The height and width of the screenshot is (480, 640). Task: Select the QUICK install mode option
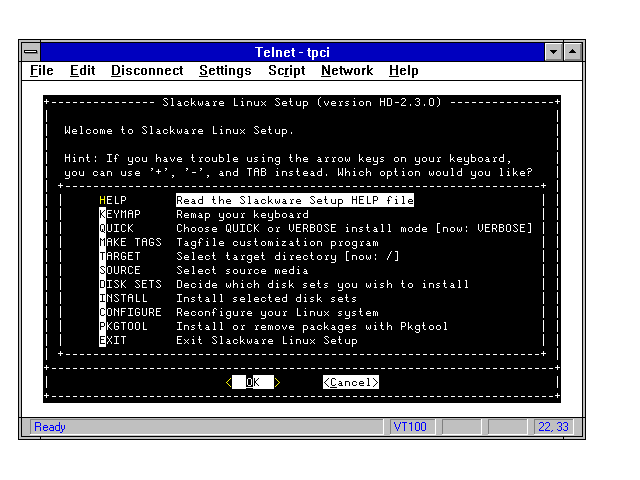click(x=116, y=228)
